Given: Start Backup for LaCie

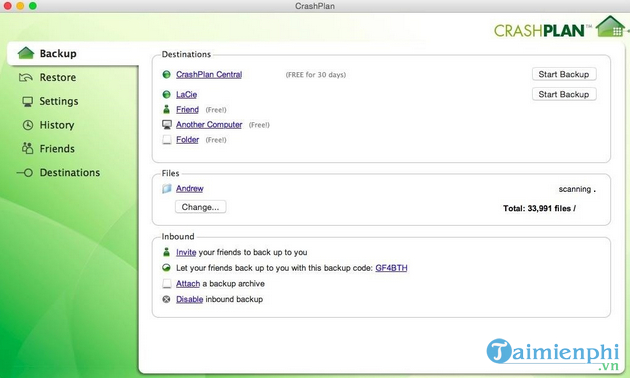Looking at the screenshot, I should pyautogui.click(x=564, y=94).
